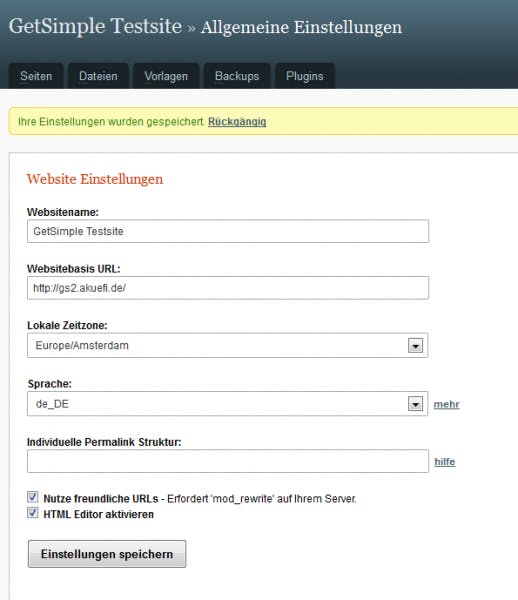
Task: Open the hilfe permalink help link
Action: [x=445, y=461]
